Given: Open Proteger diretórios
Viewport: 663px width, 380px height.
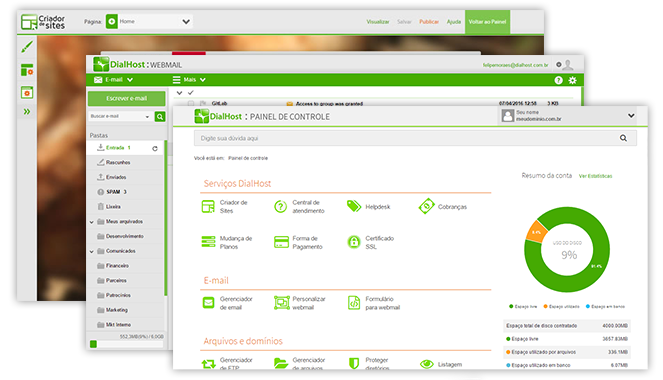Looking at the screenshot, I should pos(368,364).
